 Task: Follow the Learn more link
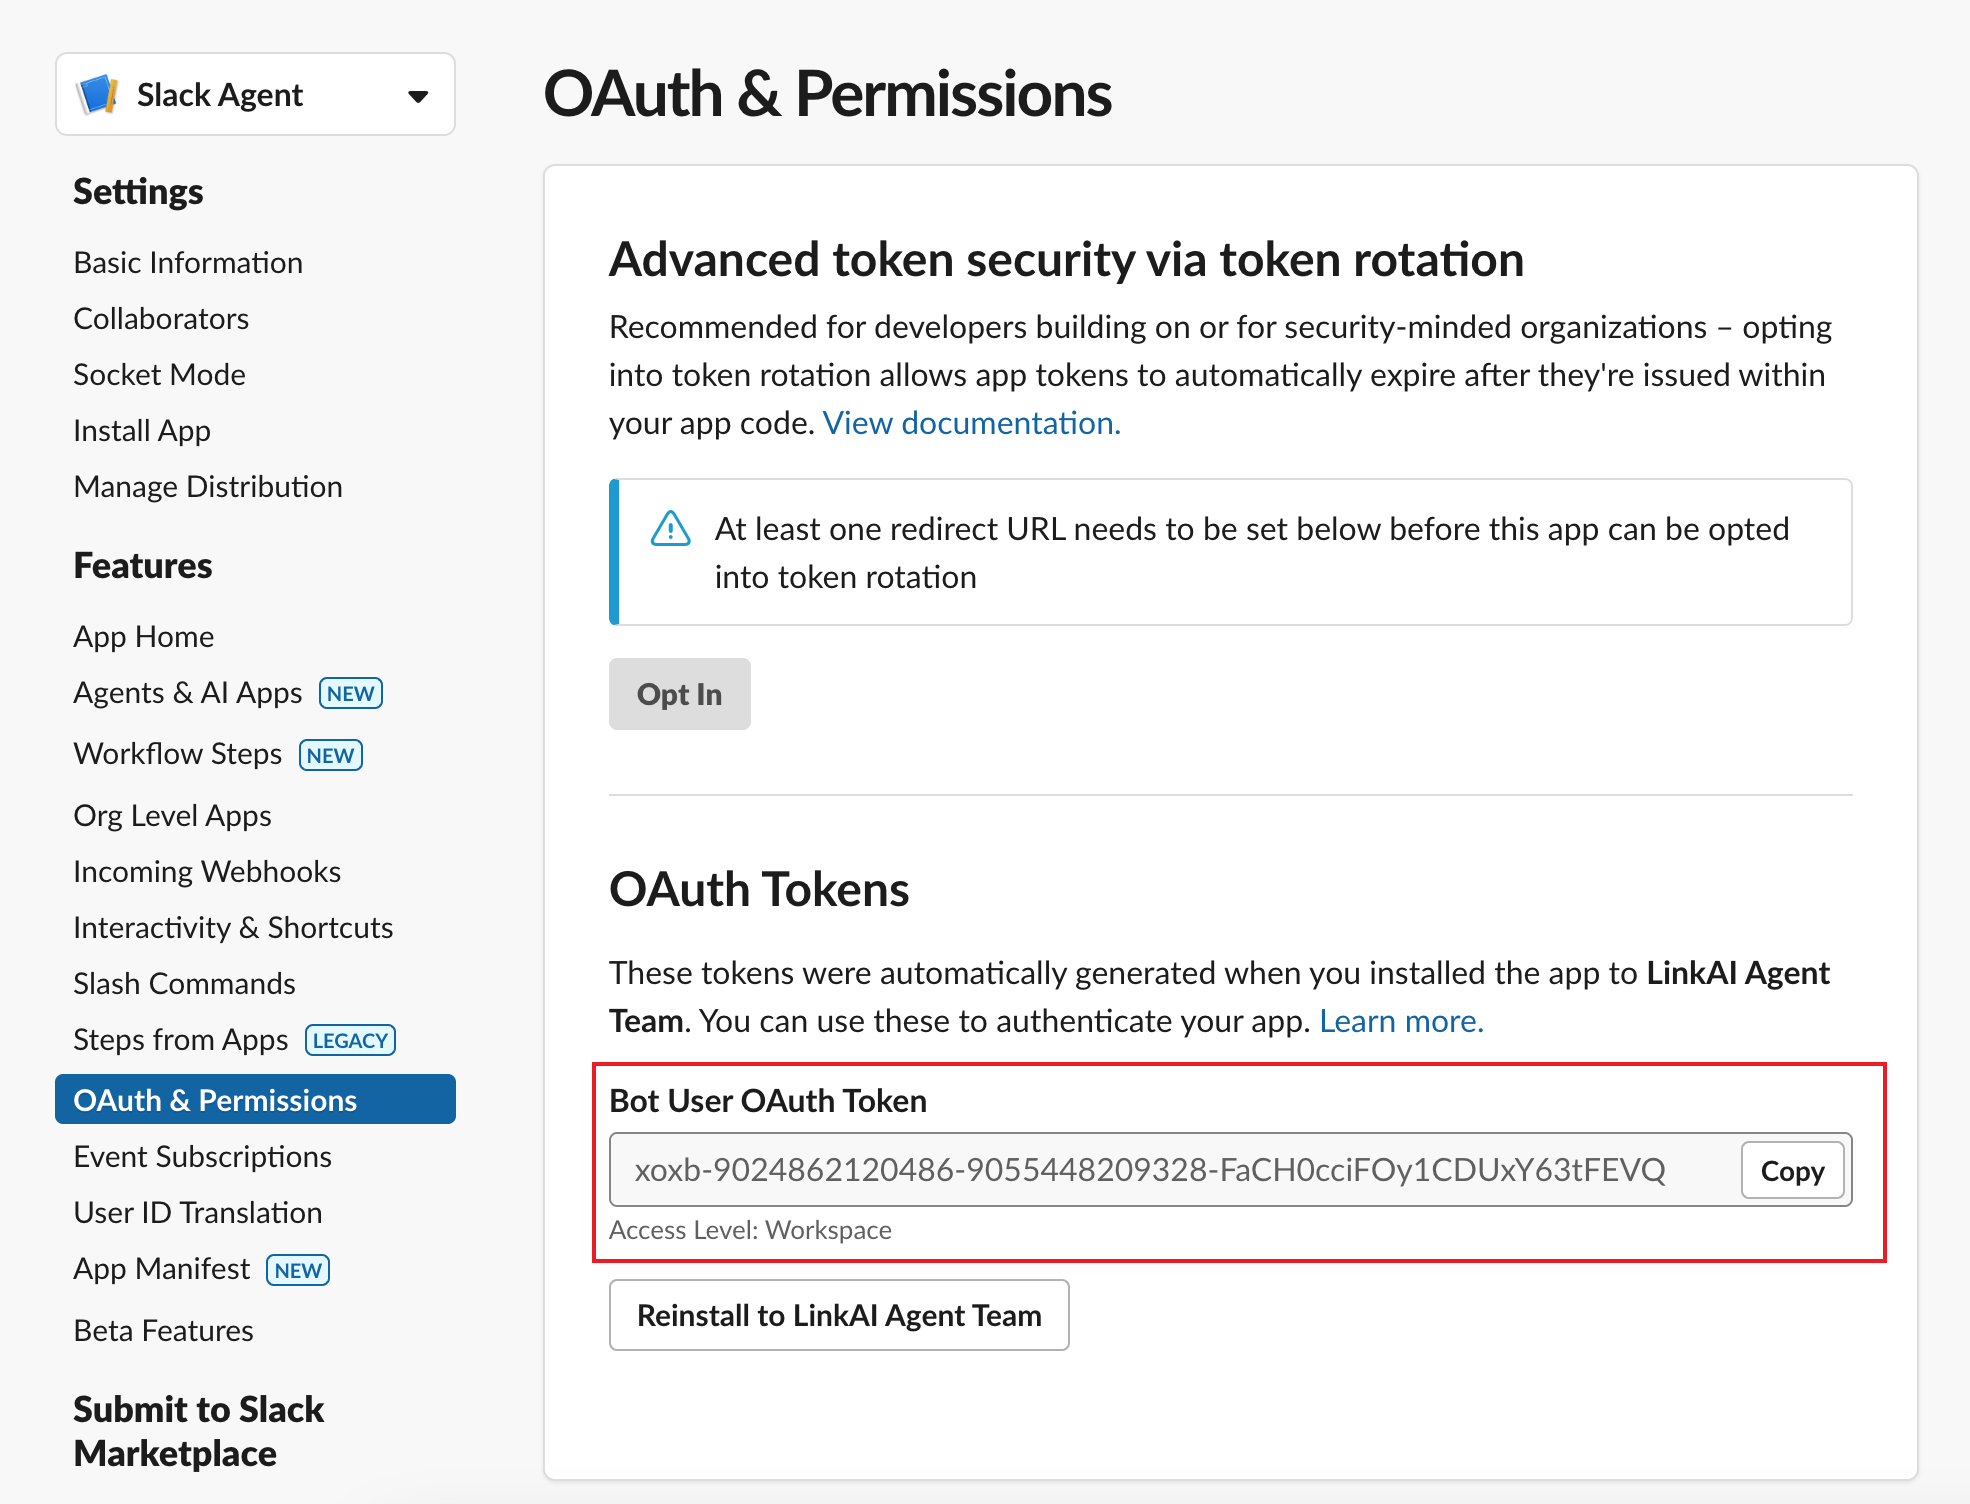point(1401,1021)
